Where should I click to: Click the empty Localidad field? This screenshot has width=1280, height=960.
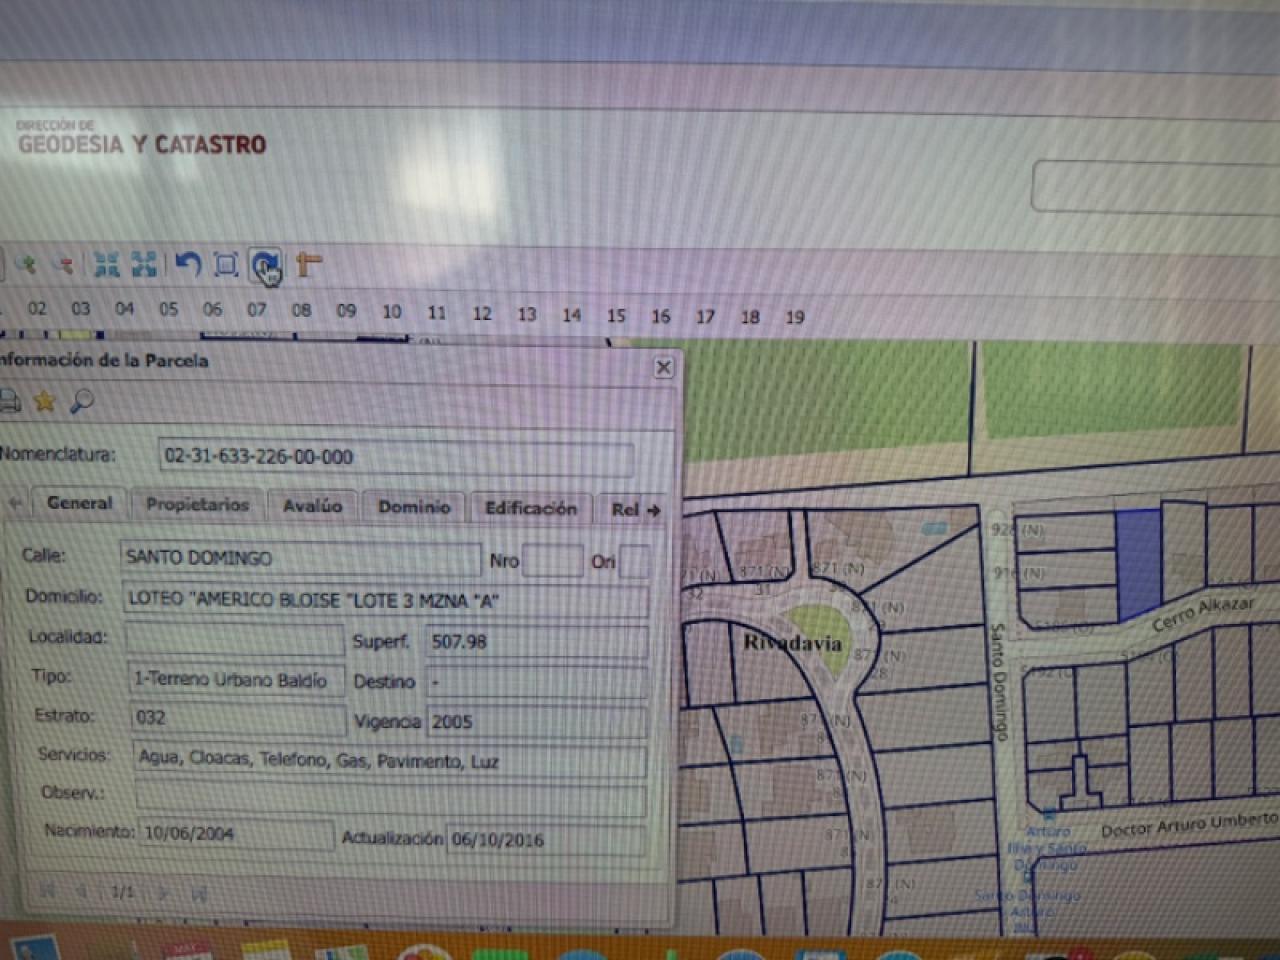tap(235, 639)
